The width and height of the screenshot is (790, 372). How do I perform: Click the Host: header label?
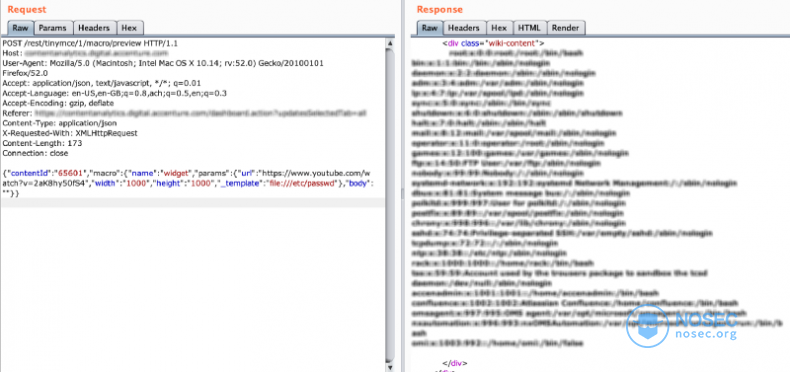[x=12, y=53]
